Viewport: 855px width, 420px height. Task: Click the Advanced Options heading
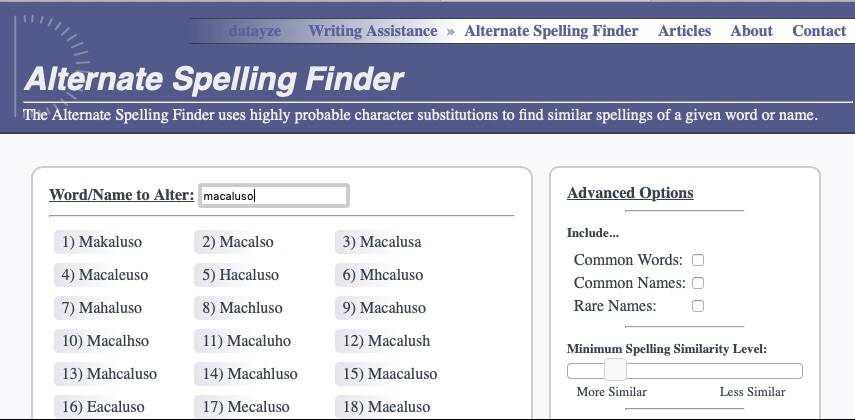(x=630, y=193)
